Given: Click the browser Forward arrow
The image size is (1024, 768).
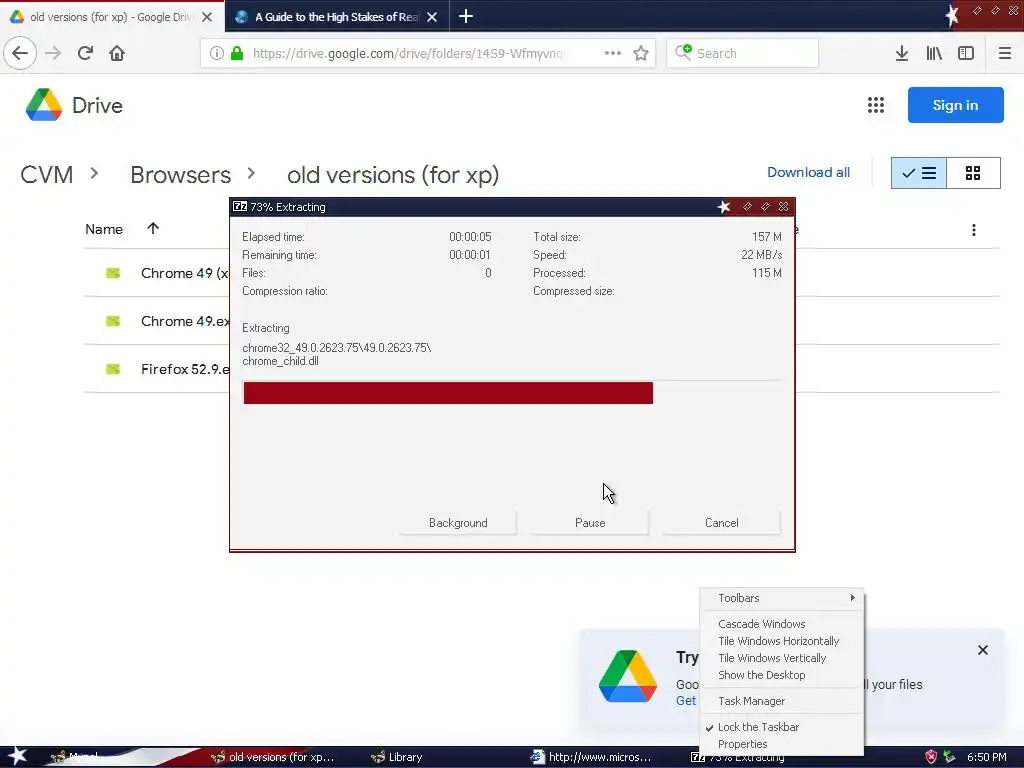Looking at the screenshot, I should point(53,53).
